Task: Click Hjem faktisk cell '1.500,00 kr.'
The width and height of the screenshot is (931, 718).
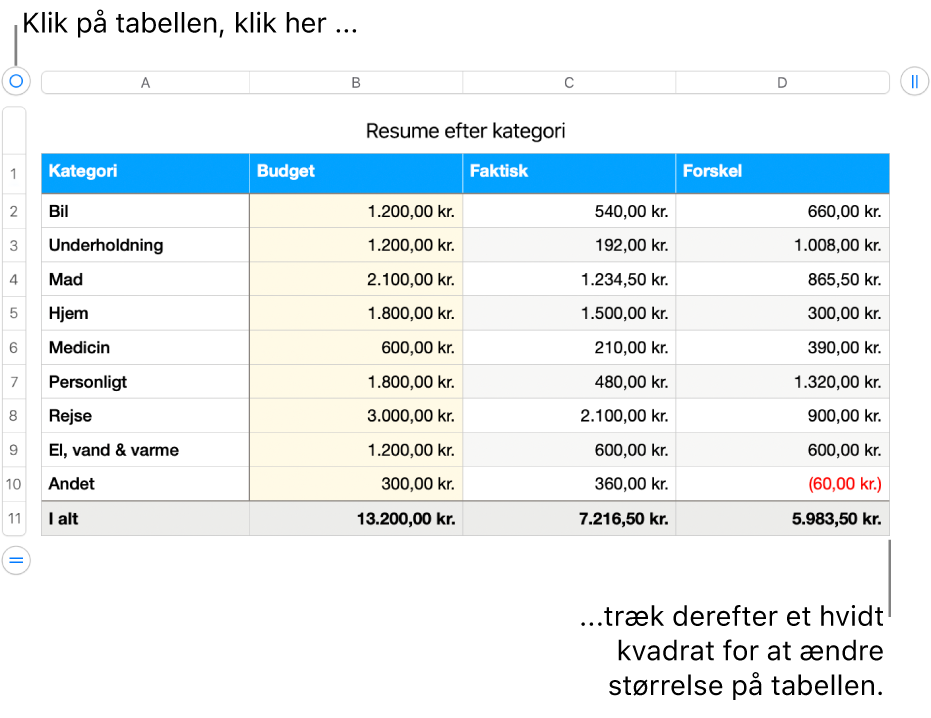Action: [569, 313]
